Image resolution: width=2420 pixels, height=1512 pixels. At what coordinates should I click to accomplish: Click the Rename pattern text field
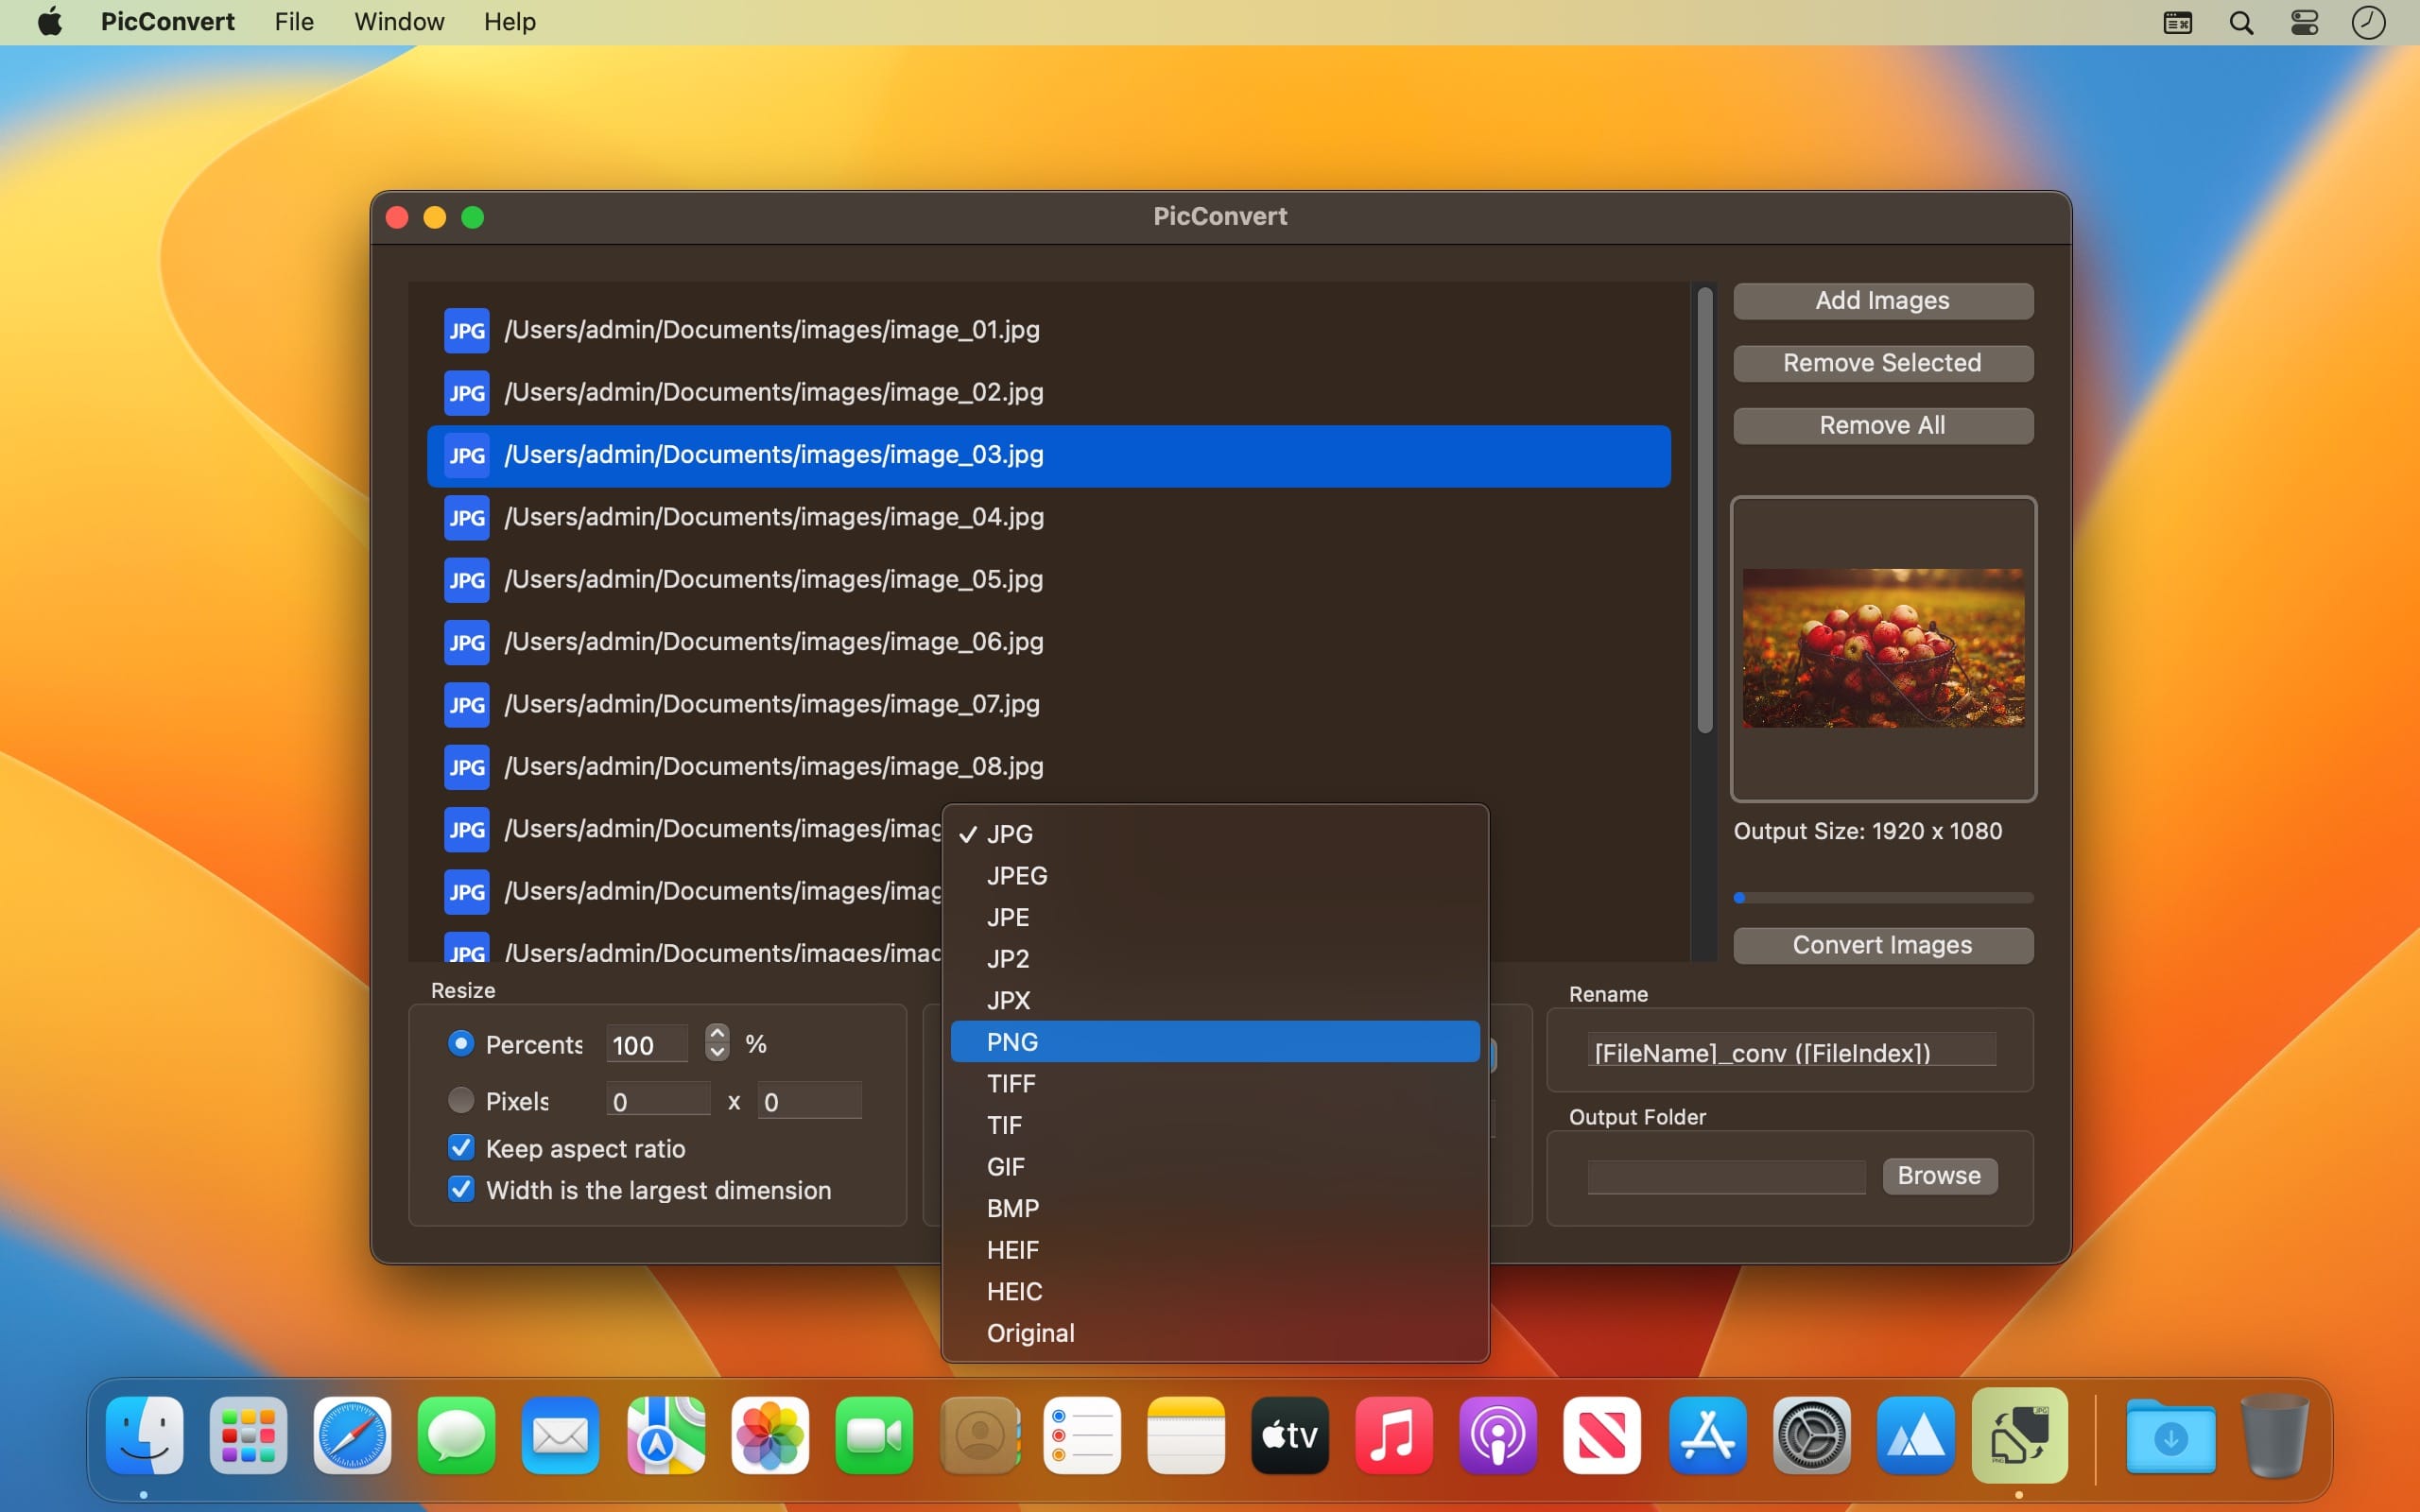pos(1791,1051)
